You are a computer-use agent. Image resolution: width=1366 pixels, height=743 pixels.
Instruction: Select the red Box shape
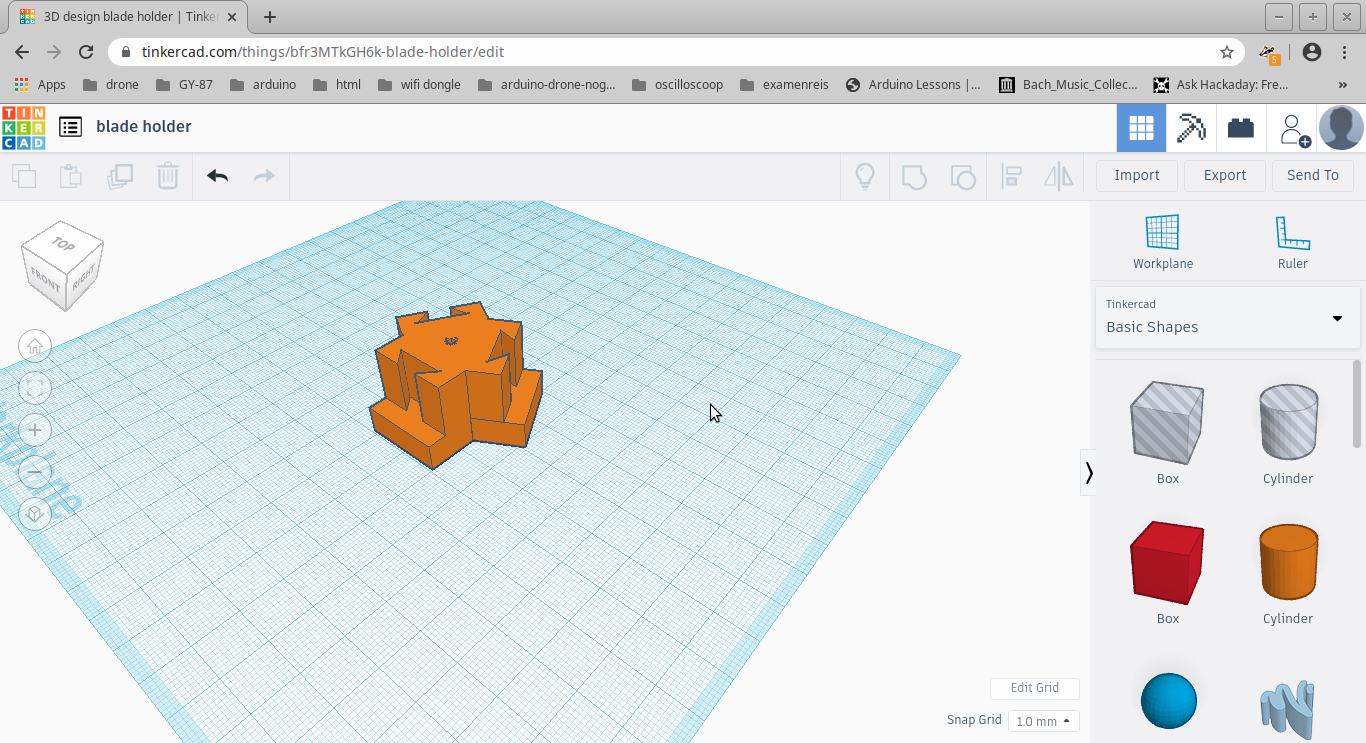[x=1167, y=562]
